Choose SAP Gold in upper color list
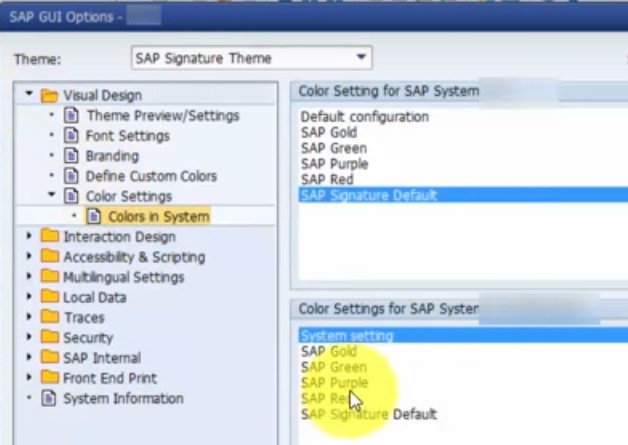This screenshot has height=445, width=628. click(328, 132)
